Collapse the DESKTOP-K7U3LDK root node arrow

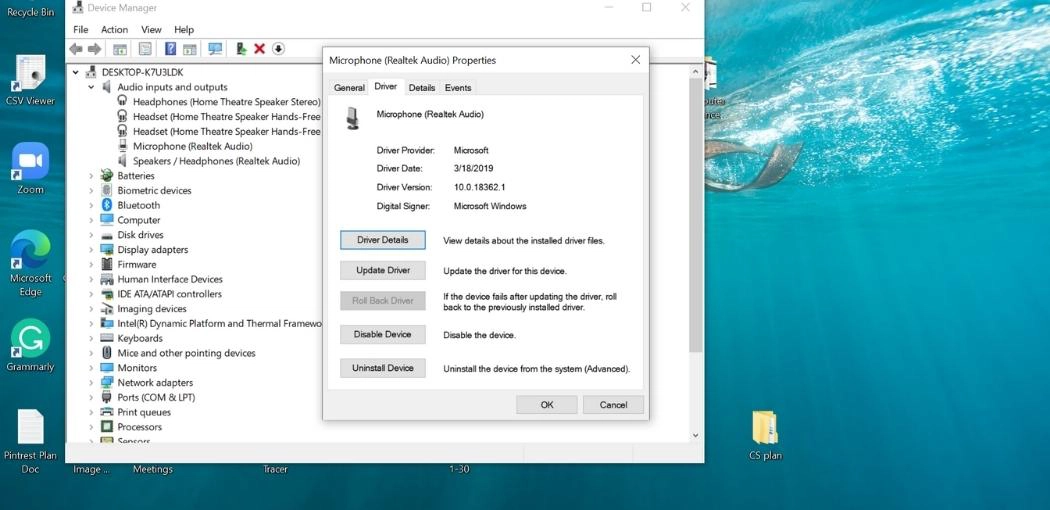76,72
